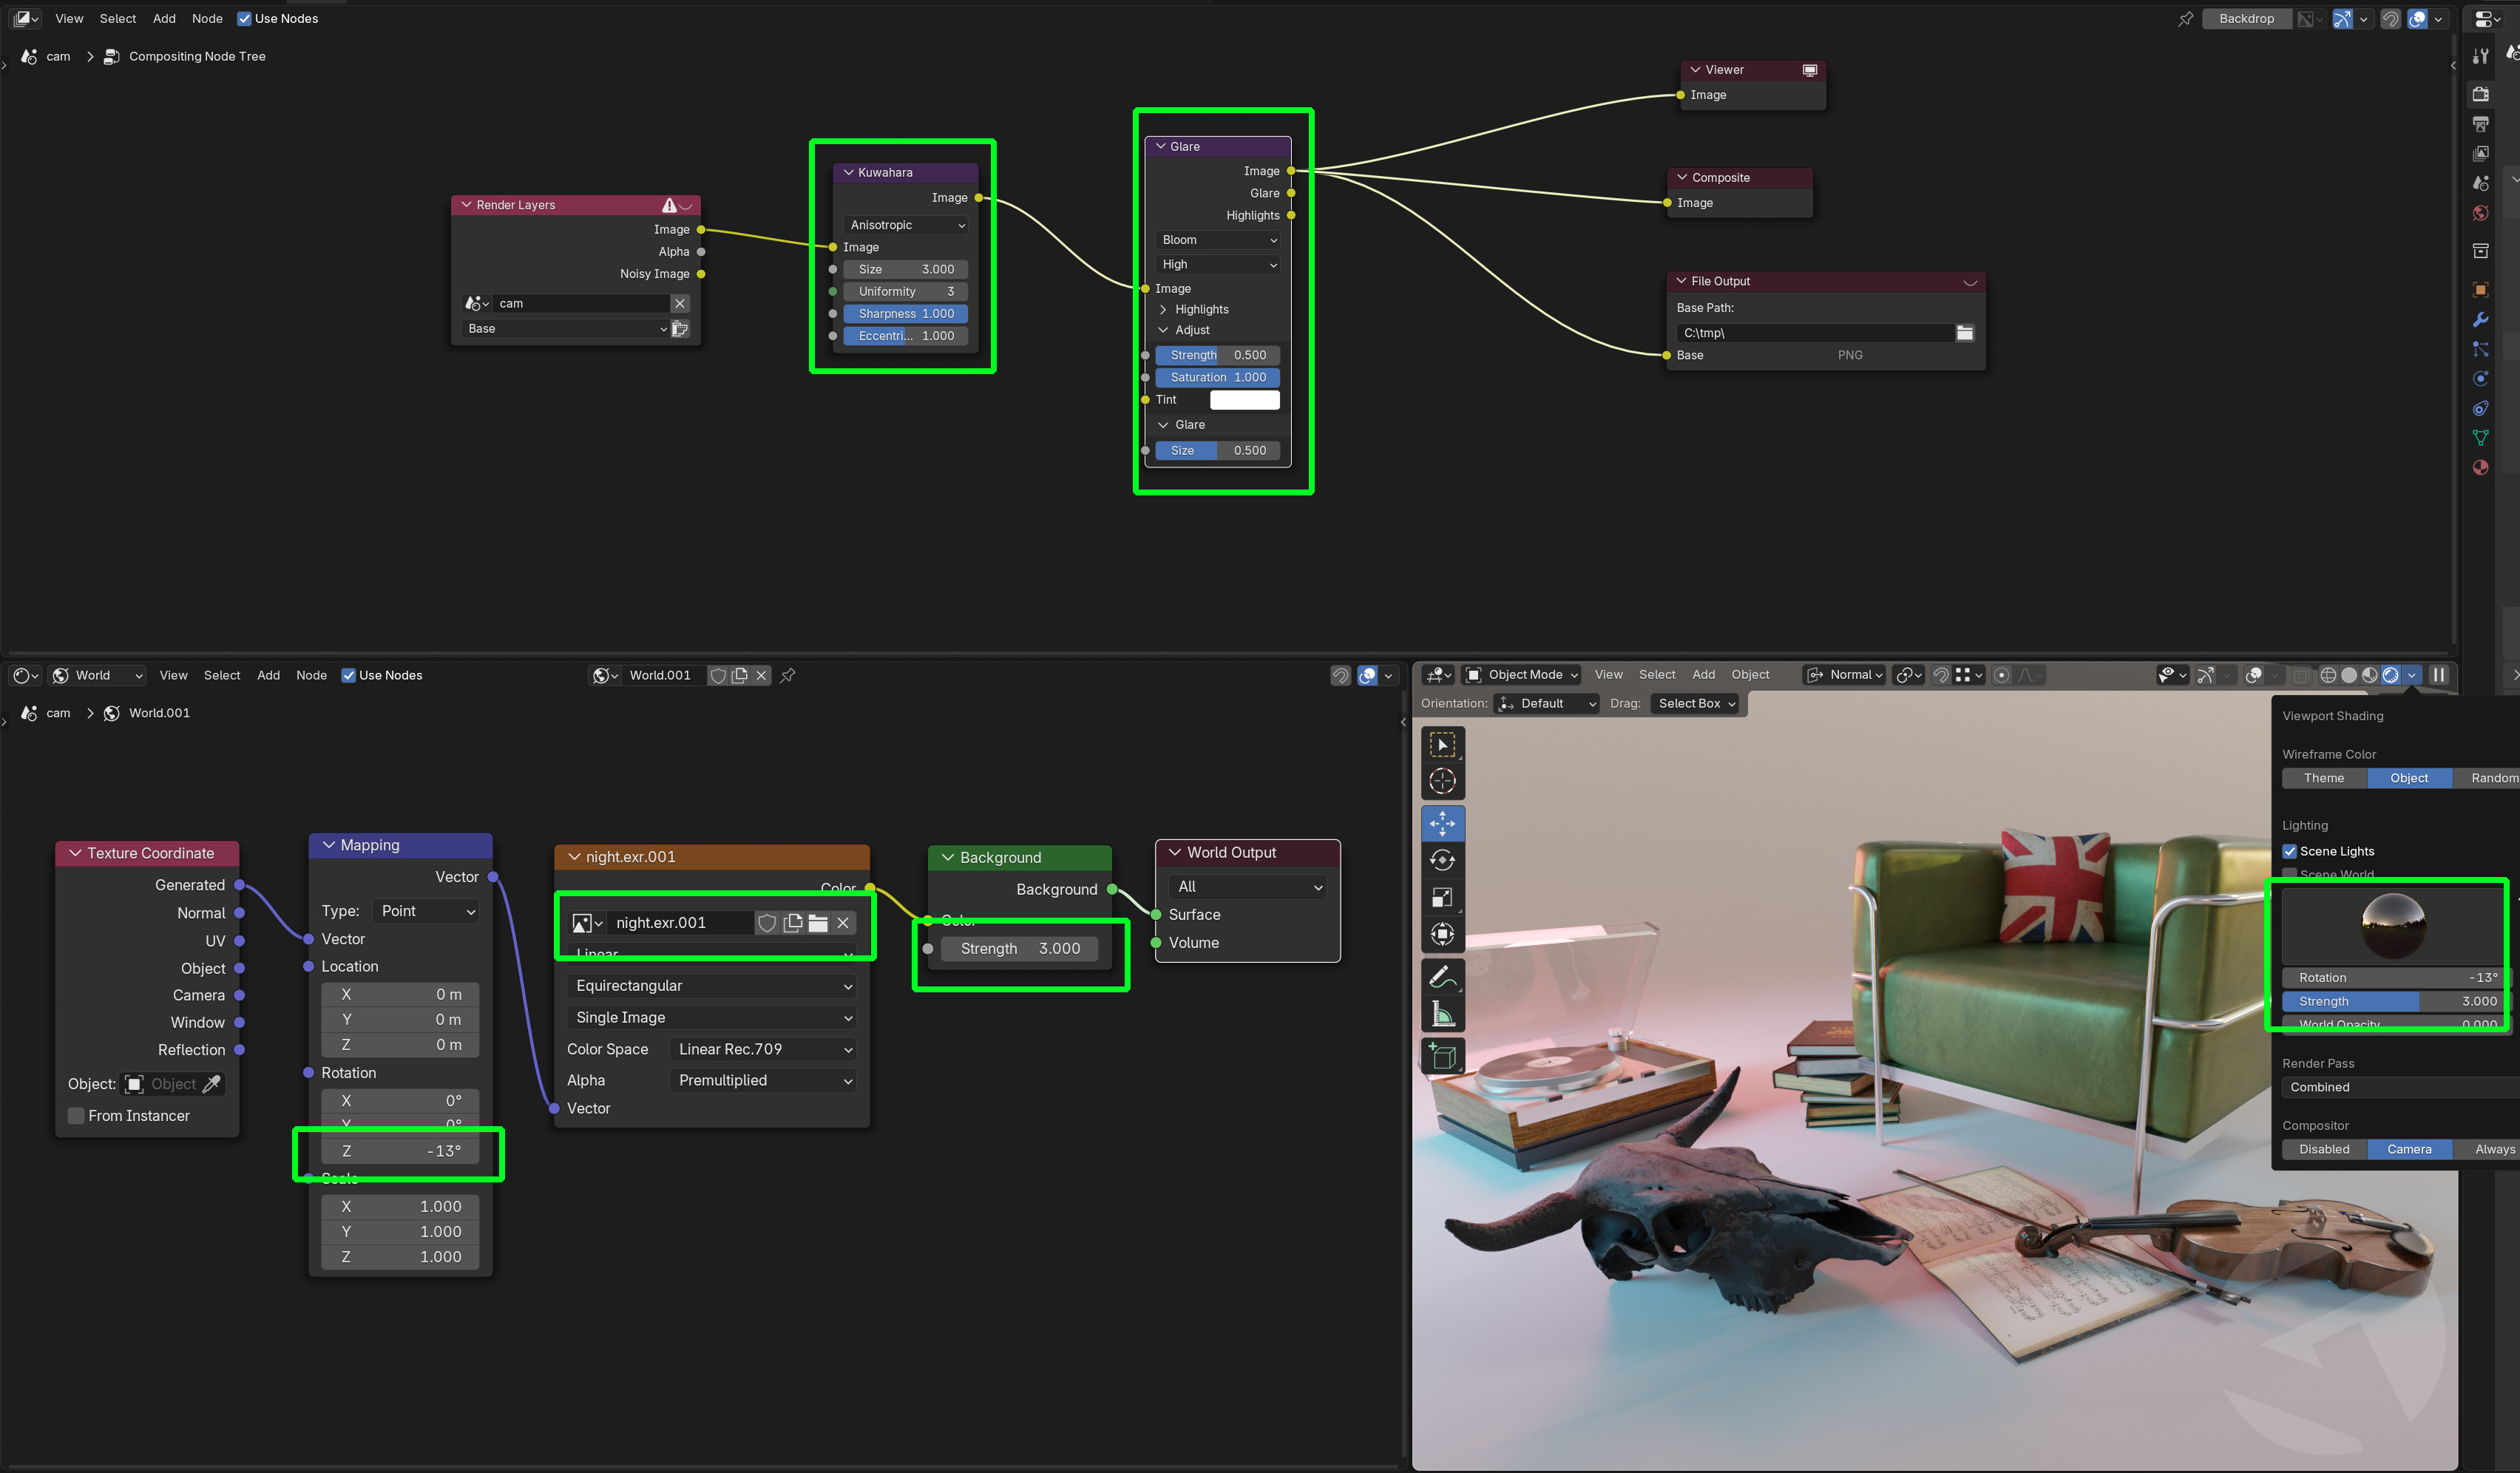The image size is (2520, 1473).
Task: Open the Bloom glare type dropdown
Action: [1217, 240]
